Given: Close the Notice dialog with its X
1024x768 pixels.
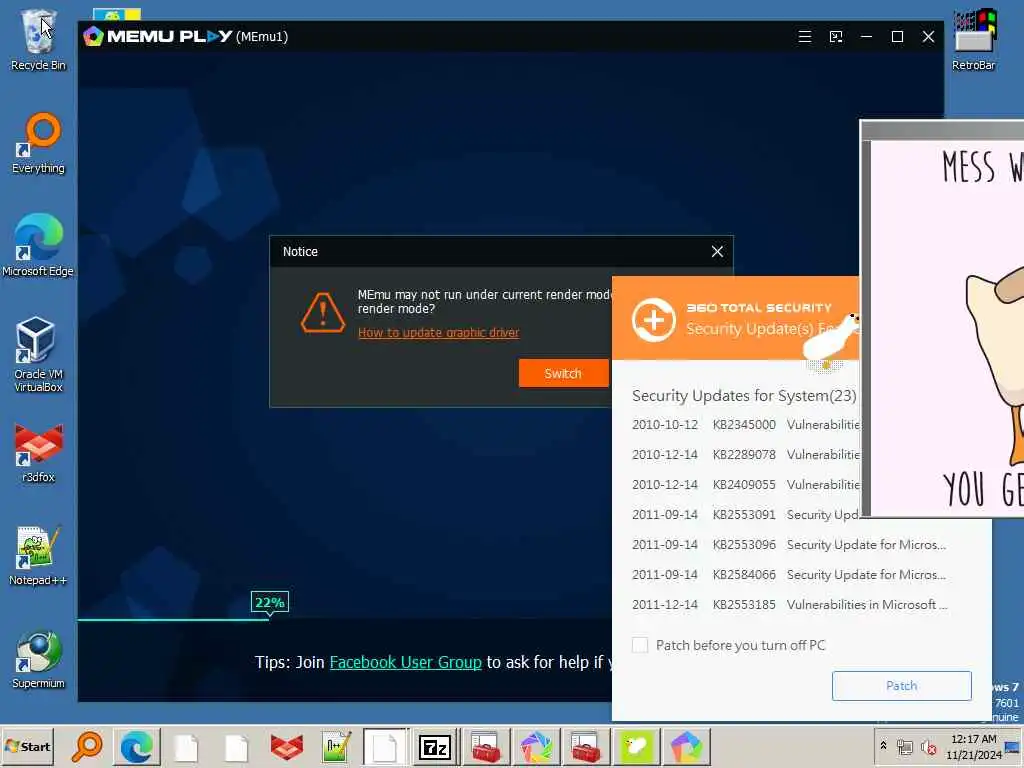Looking at the screenshot, I should 717,251.
